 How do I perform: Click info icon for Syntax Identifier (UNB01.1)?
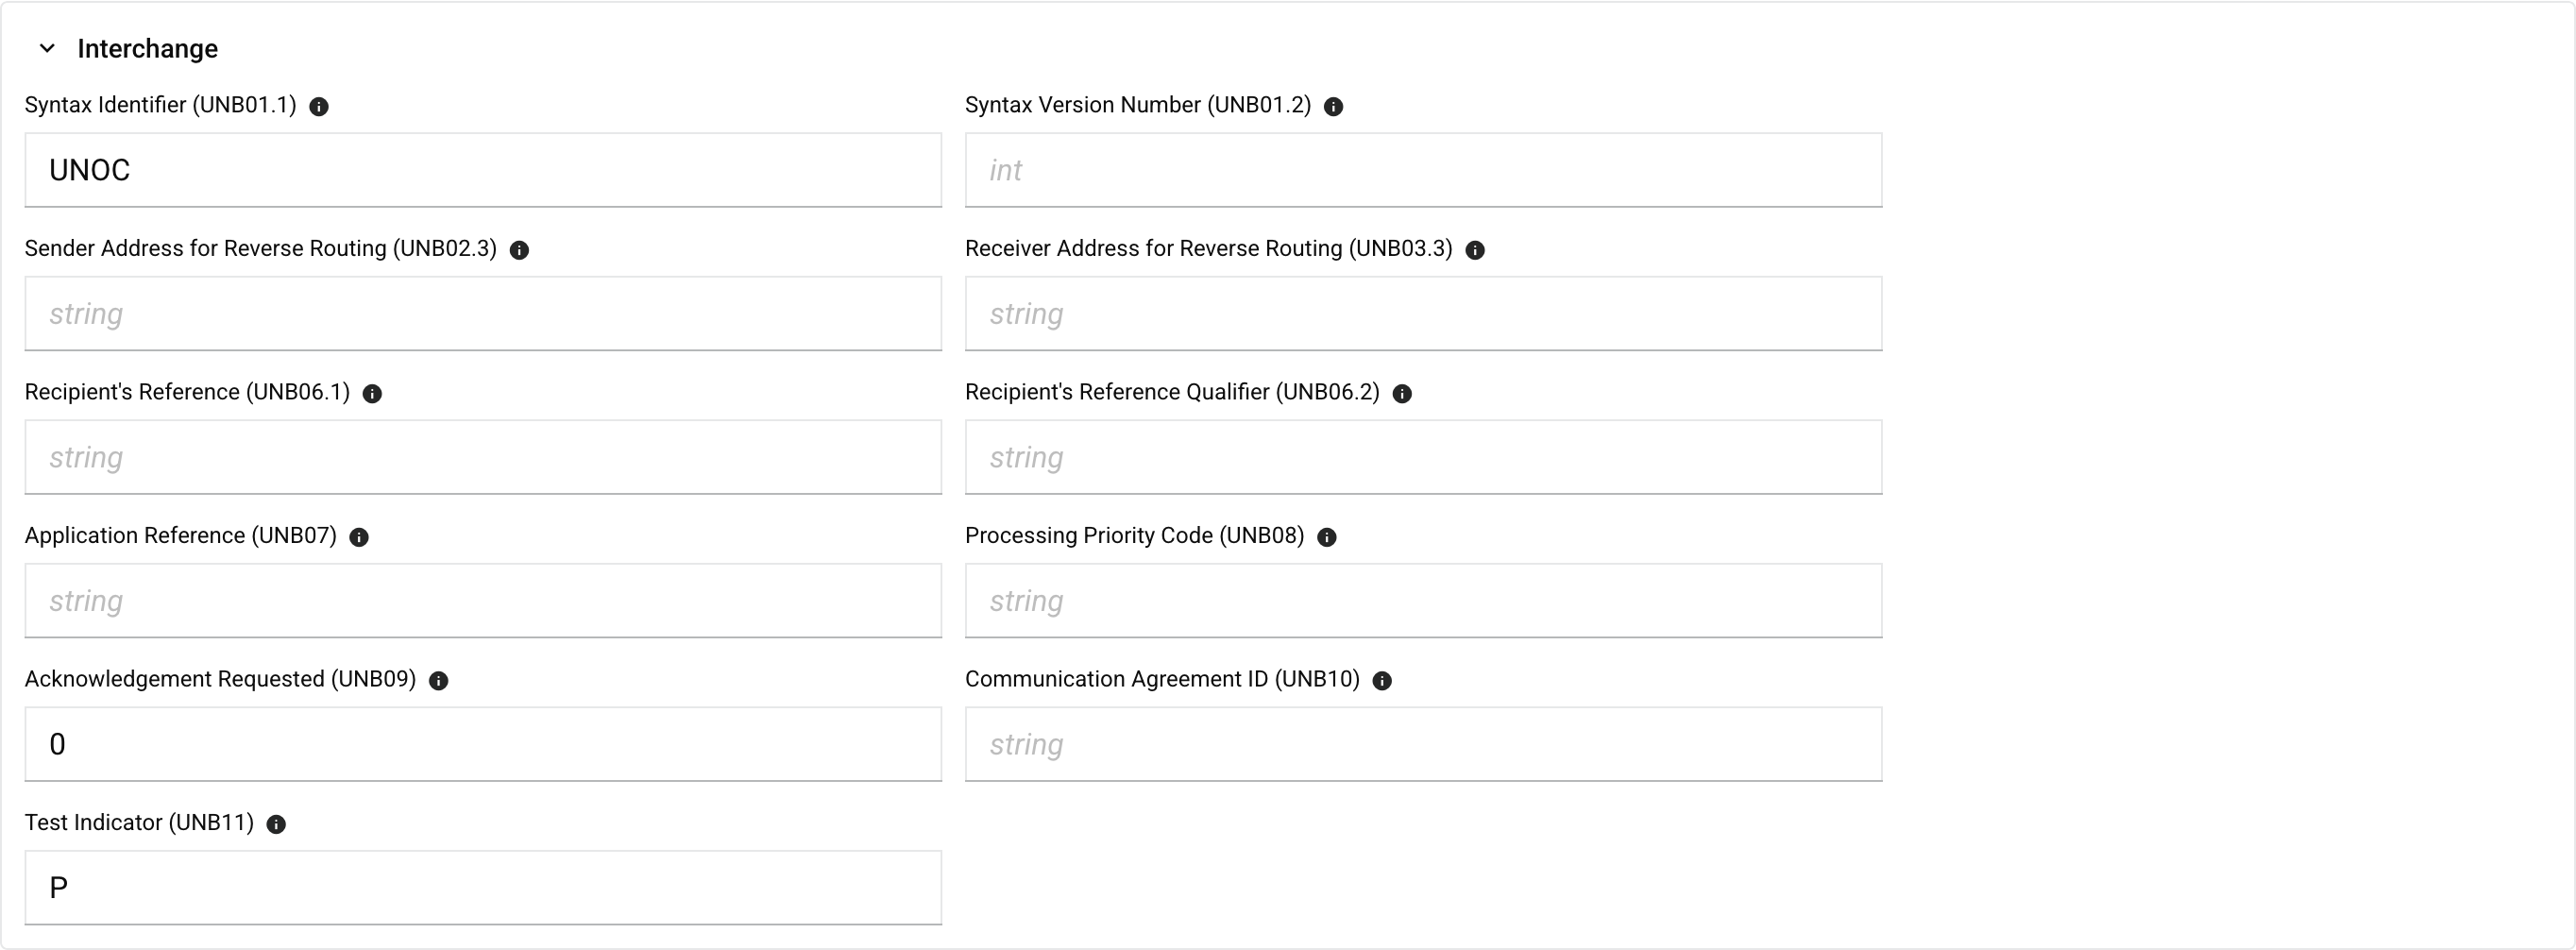pyautogui.click(x=319, y=106)
